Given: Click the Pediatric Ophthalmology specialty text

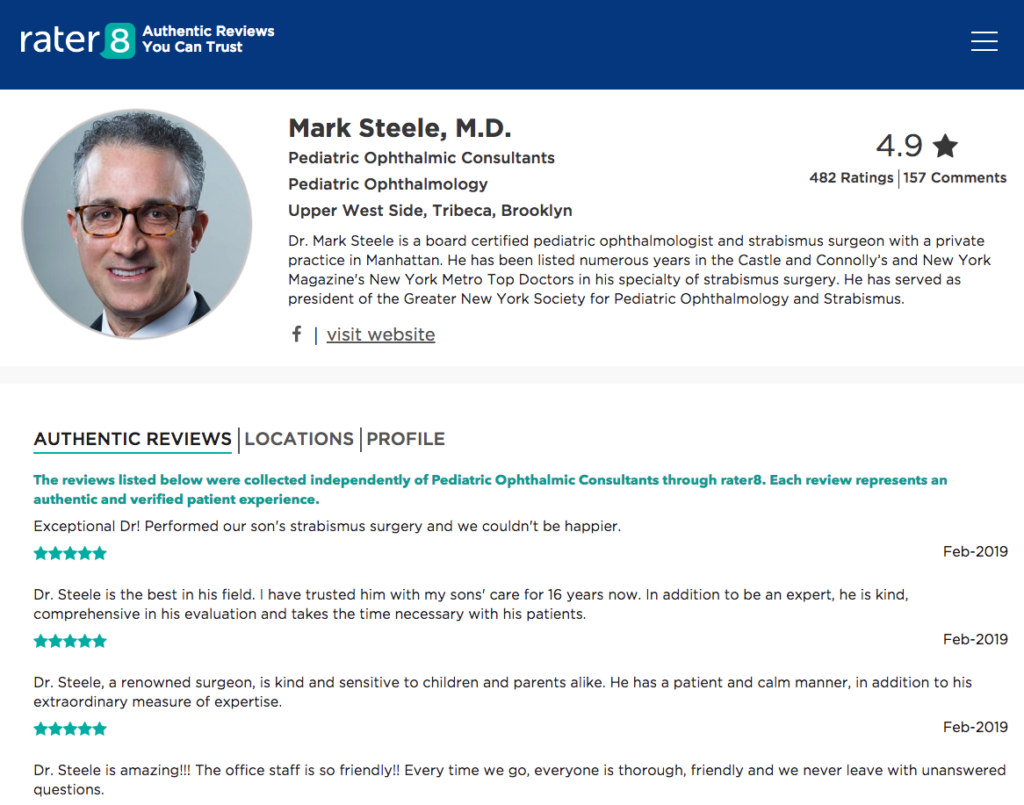Looking at the screenshot, I should 388,184.
